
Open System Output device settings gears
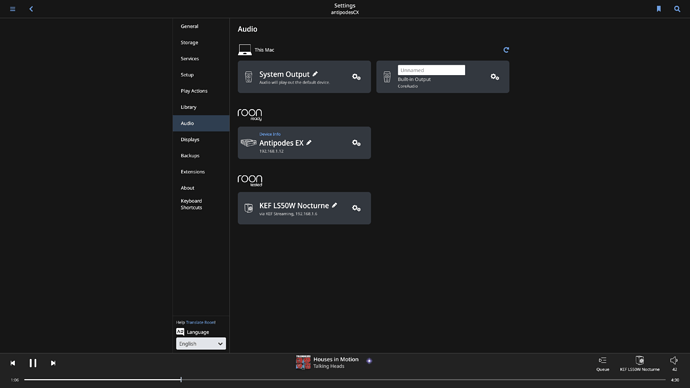tap(356, 77)
